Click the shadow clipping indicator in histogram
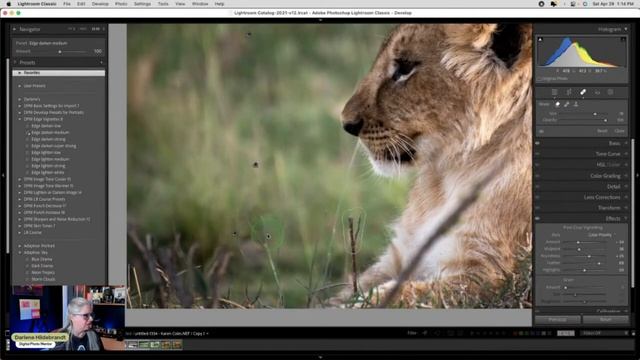 [x=540, y=39]
